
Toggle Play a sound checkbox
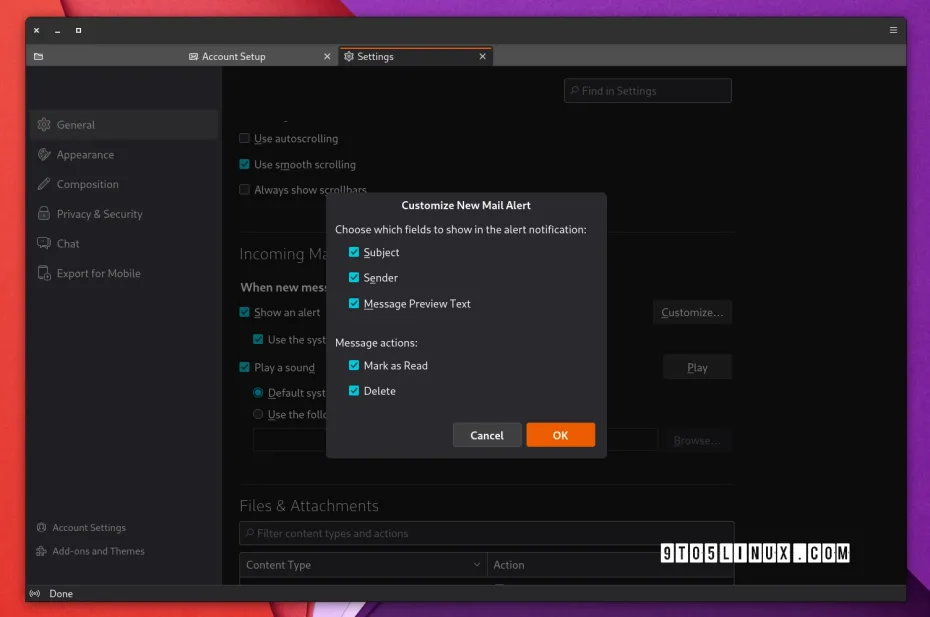(244, 367)
